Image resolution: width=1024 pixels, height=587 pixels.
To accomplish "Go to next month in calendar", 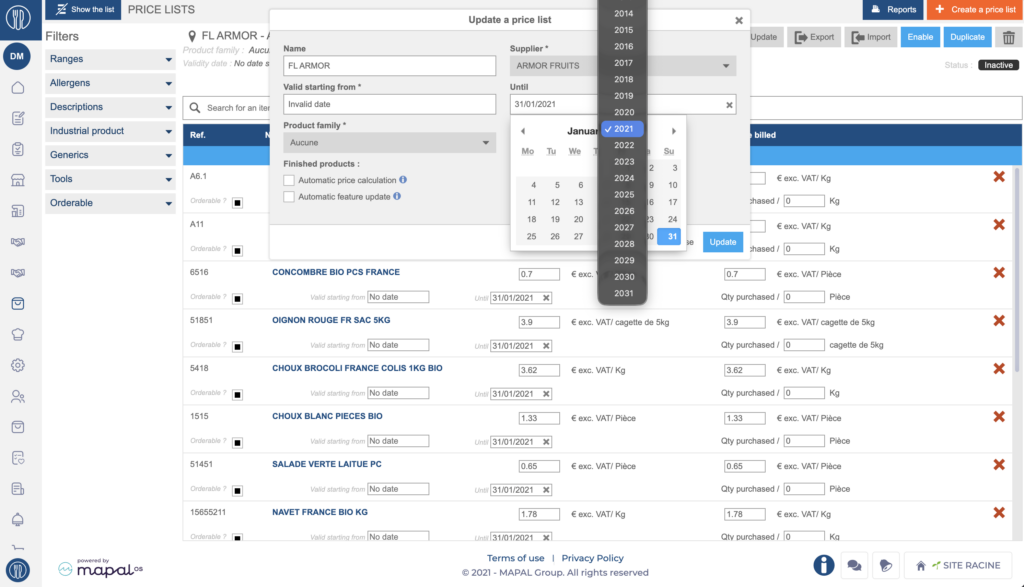I will (x=674, y=131).
